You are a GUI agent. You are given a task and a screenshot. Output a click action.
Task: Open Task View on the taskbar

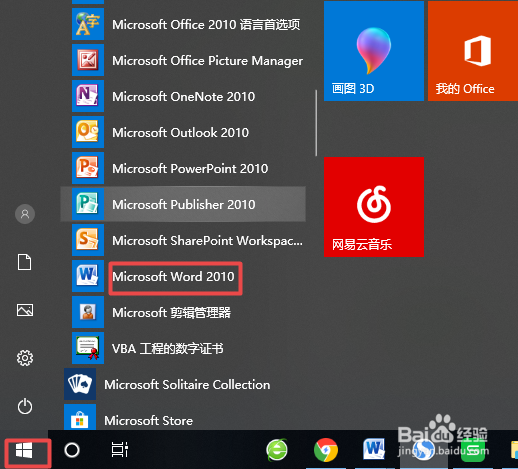click(x=120, y=450)
